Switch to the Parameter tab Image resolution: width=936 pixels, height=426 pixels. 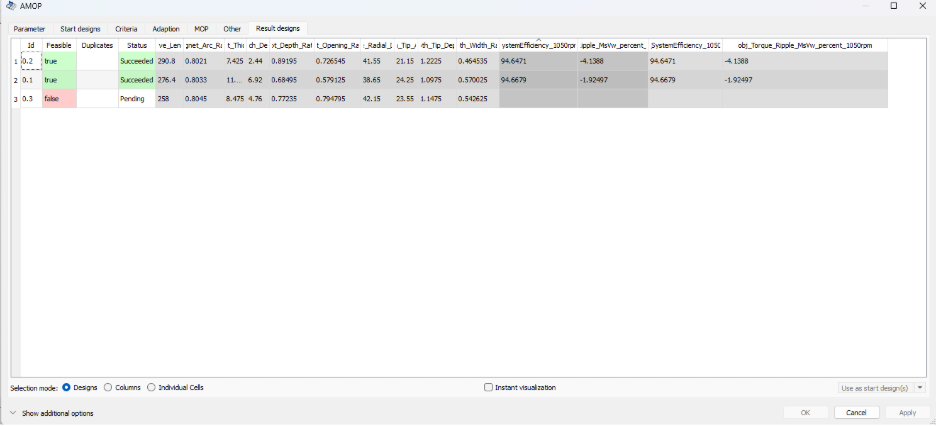(29, 29)
